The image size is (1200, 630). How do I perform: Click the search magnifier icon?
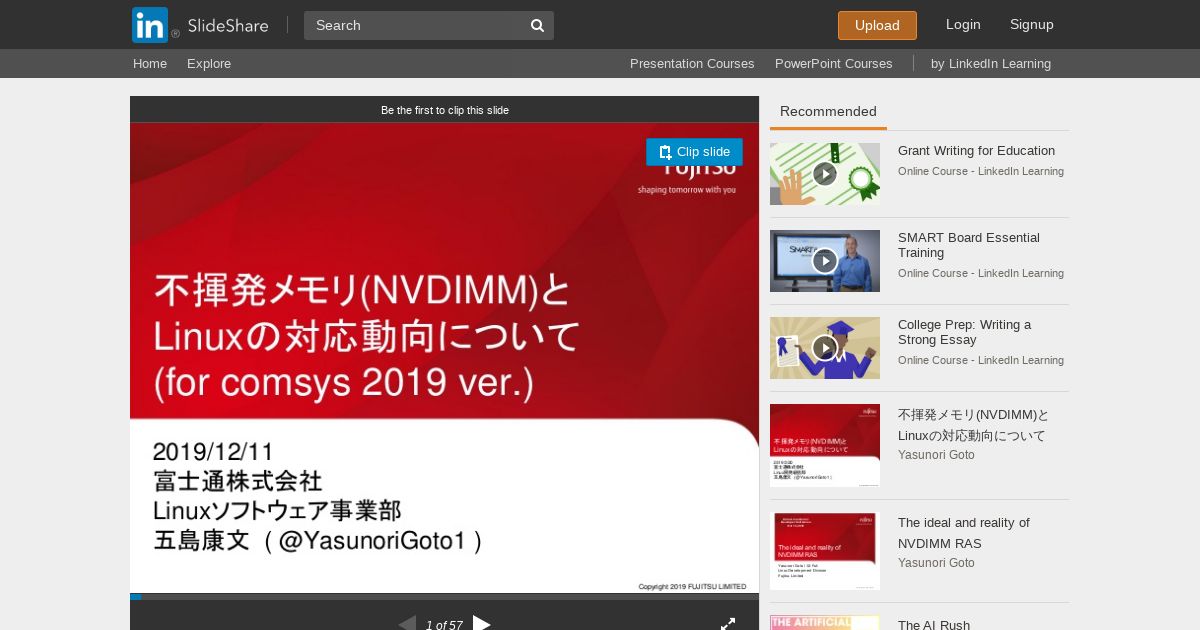537,25
